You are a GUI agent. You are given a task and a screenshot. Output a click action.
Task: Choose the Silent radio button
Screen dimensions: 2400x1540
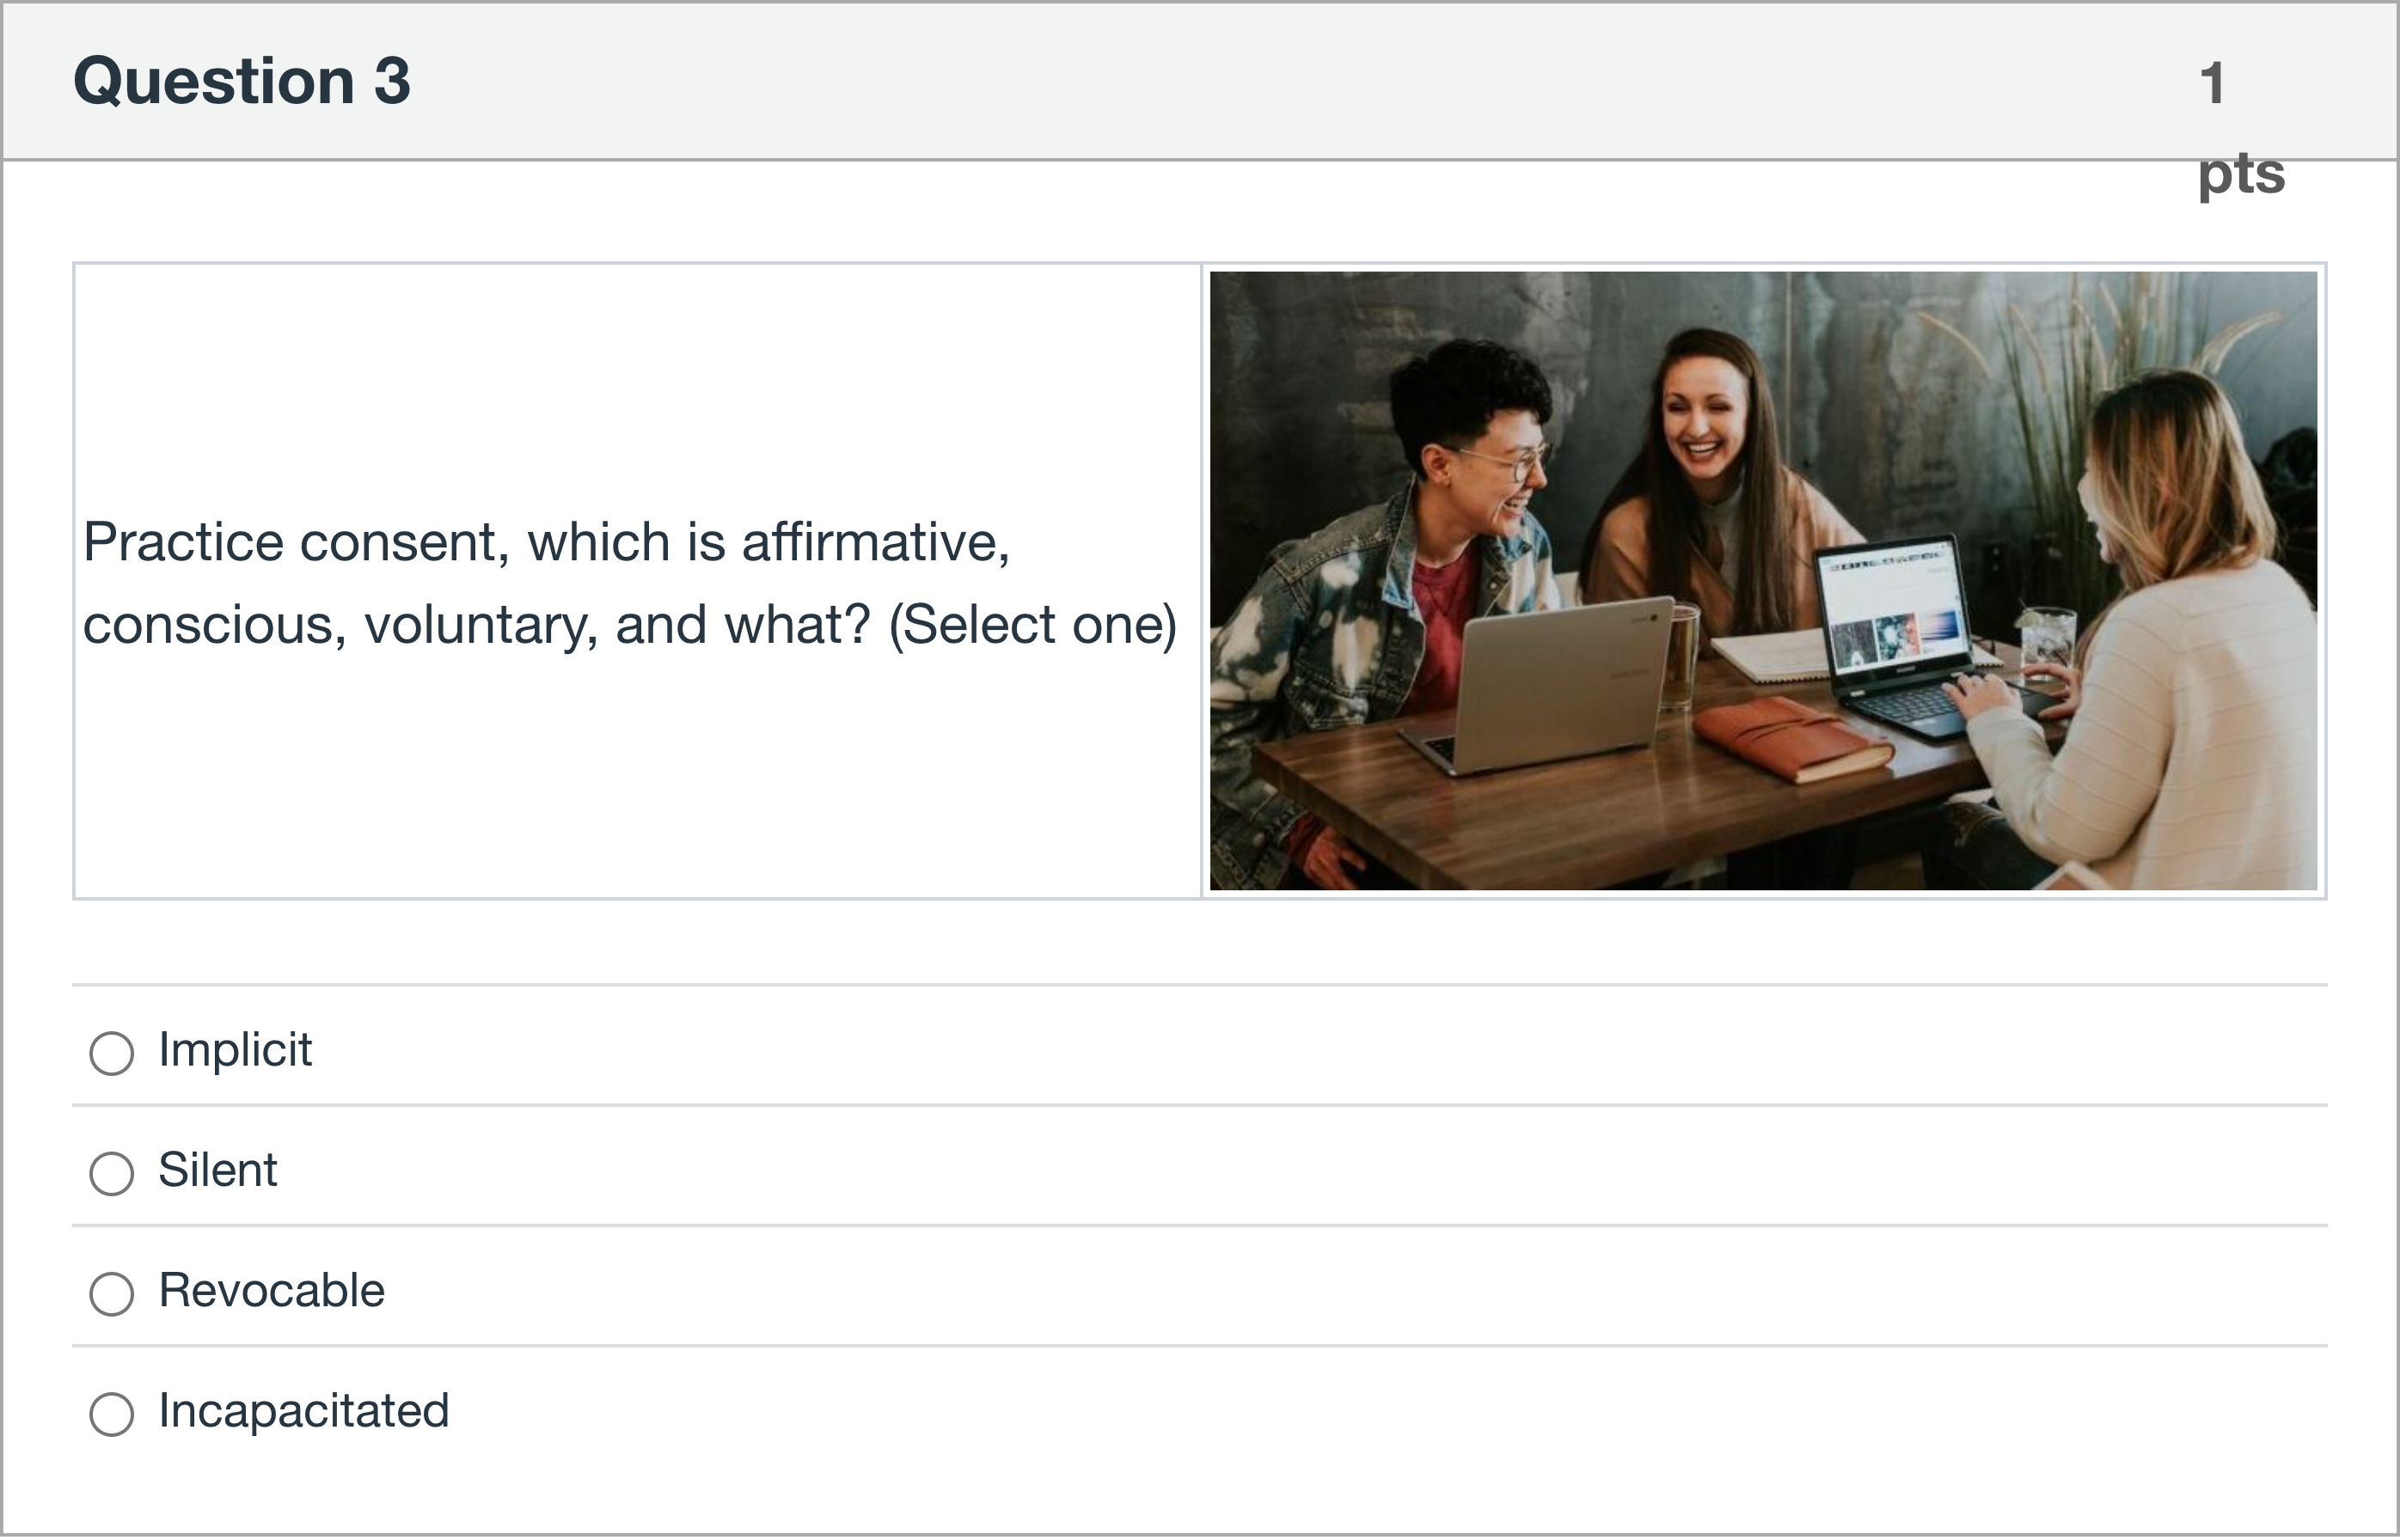[111, 1173]
